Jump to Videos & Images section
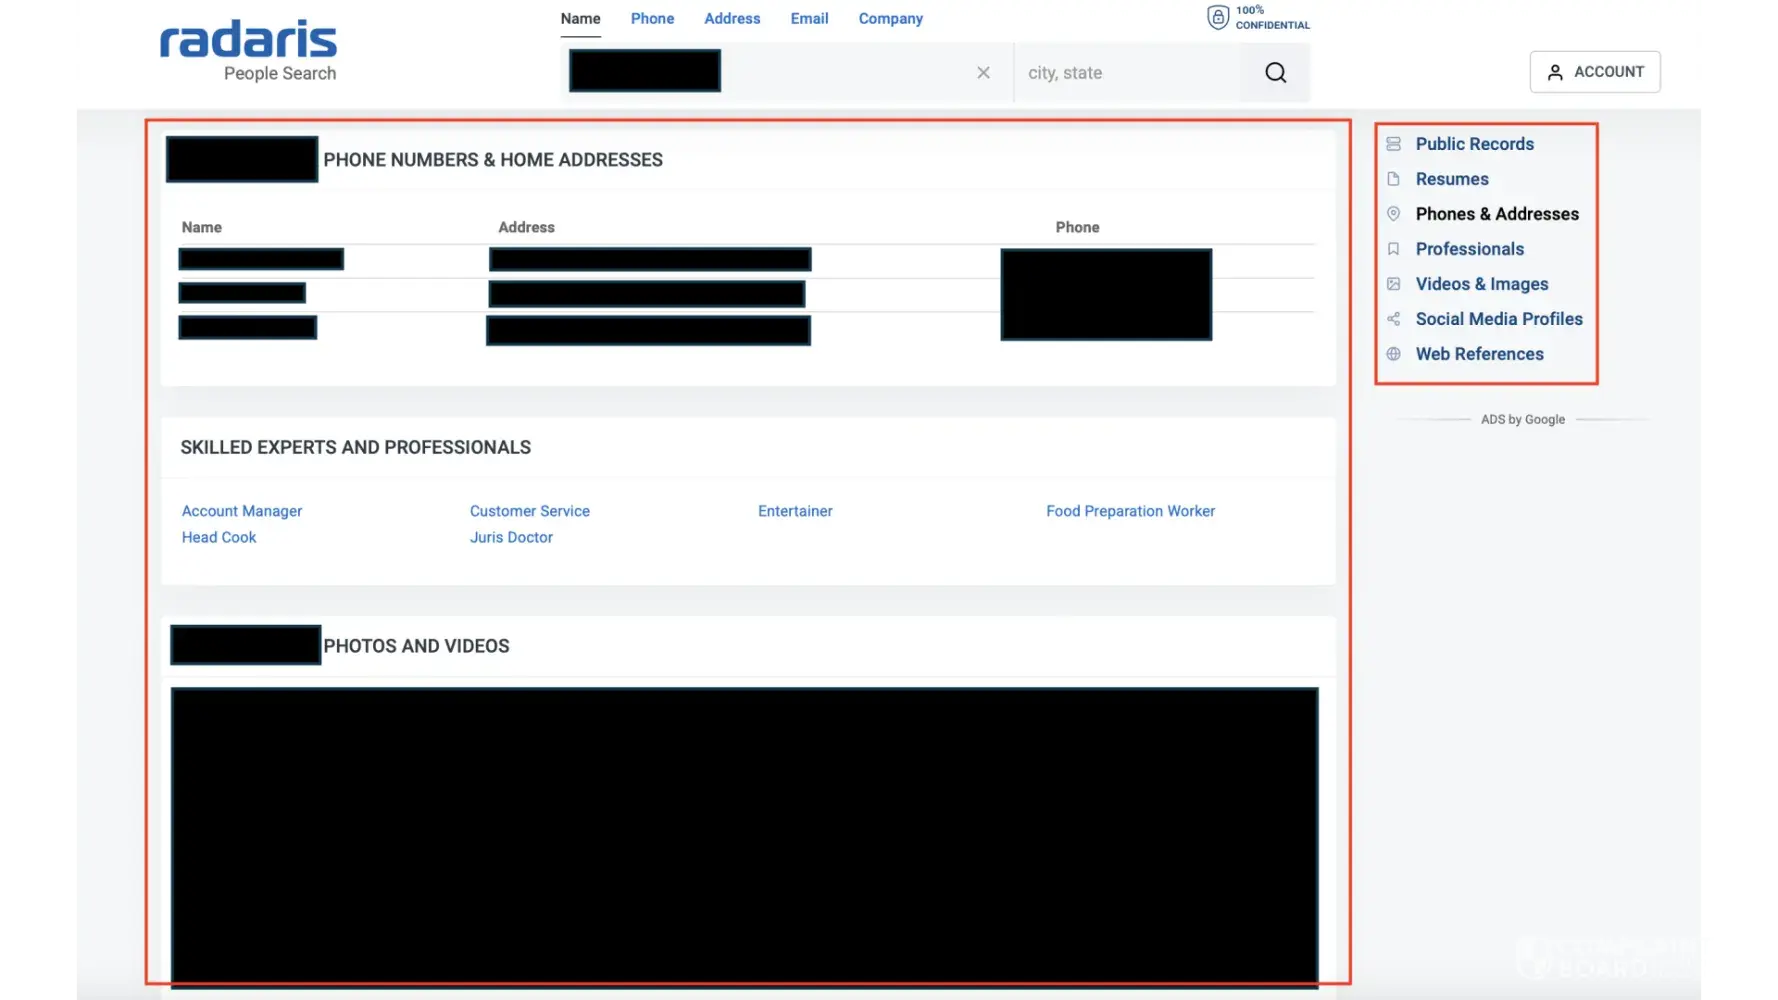The width and height of the screenshot is (1778, 1000). (1482, 284)
